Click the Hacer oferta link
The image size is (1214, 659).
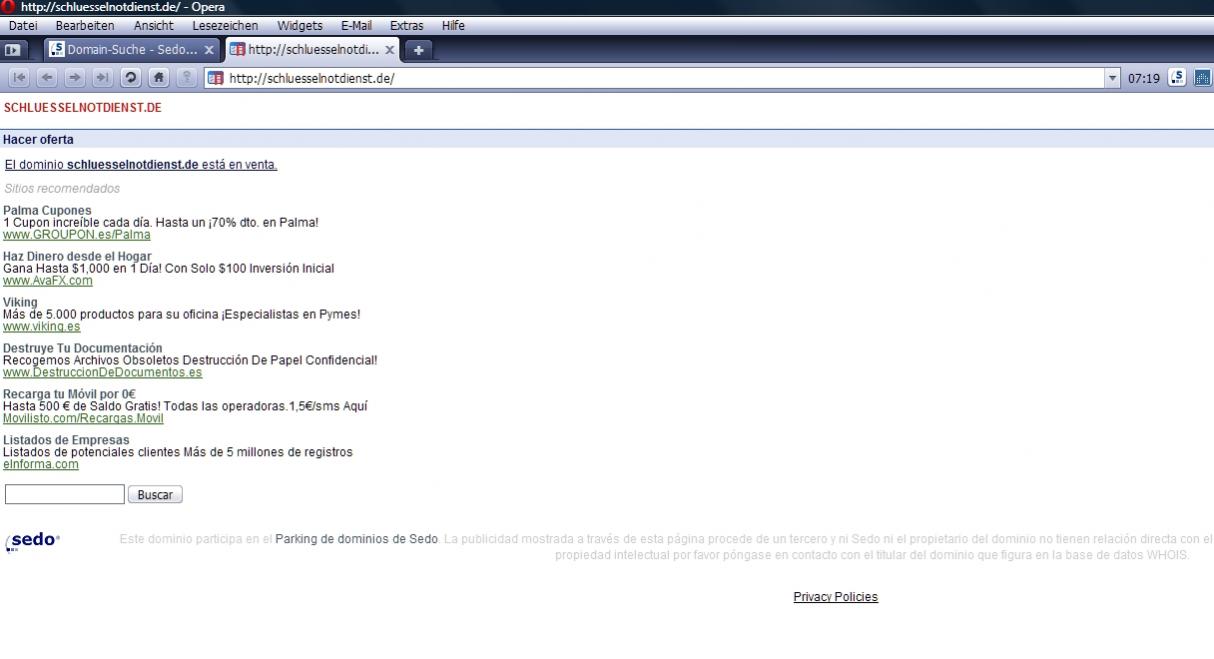[38, 140]
